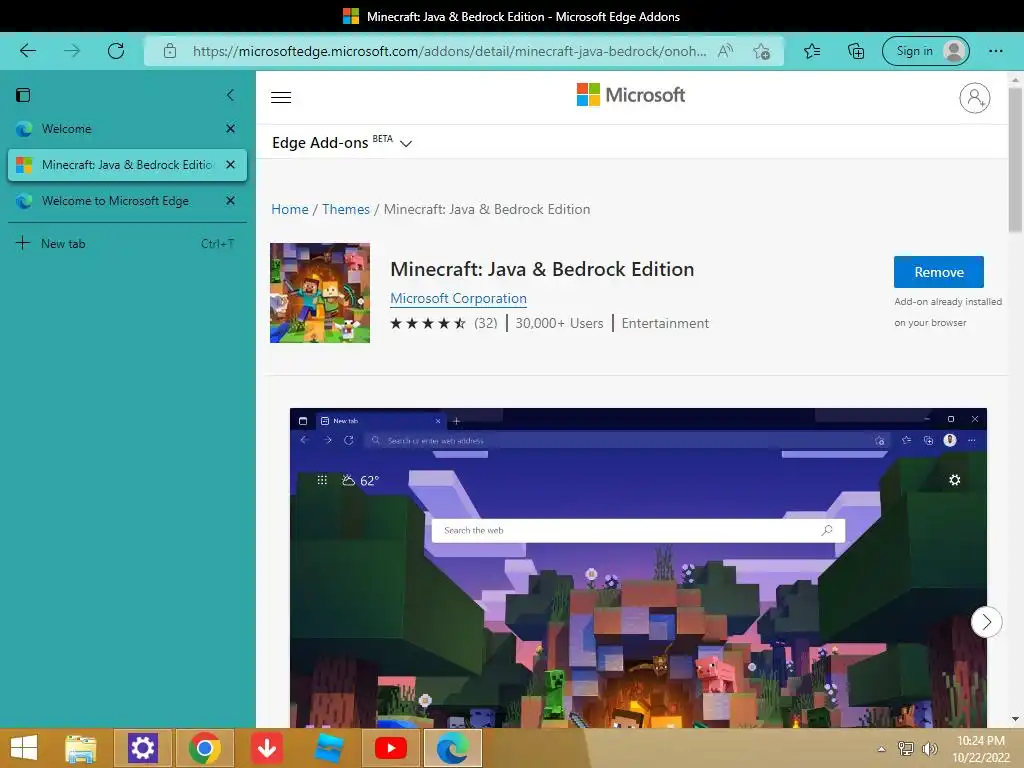Click the page vertical scrollbar thumb

click(1015, 160)
